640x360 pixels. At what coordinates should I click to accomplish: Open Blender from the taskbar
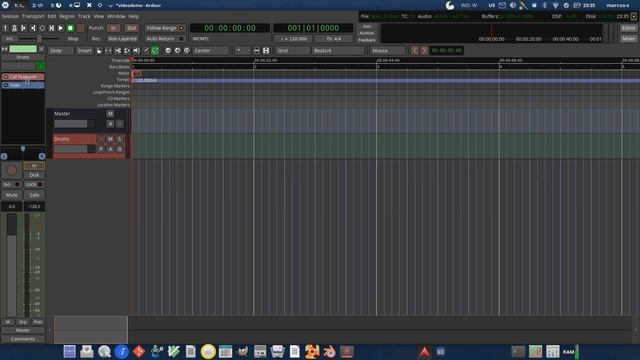click(x=329, y=351)
